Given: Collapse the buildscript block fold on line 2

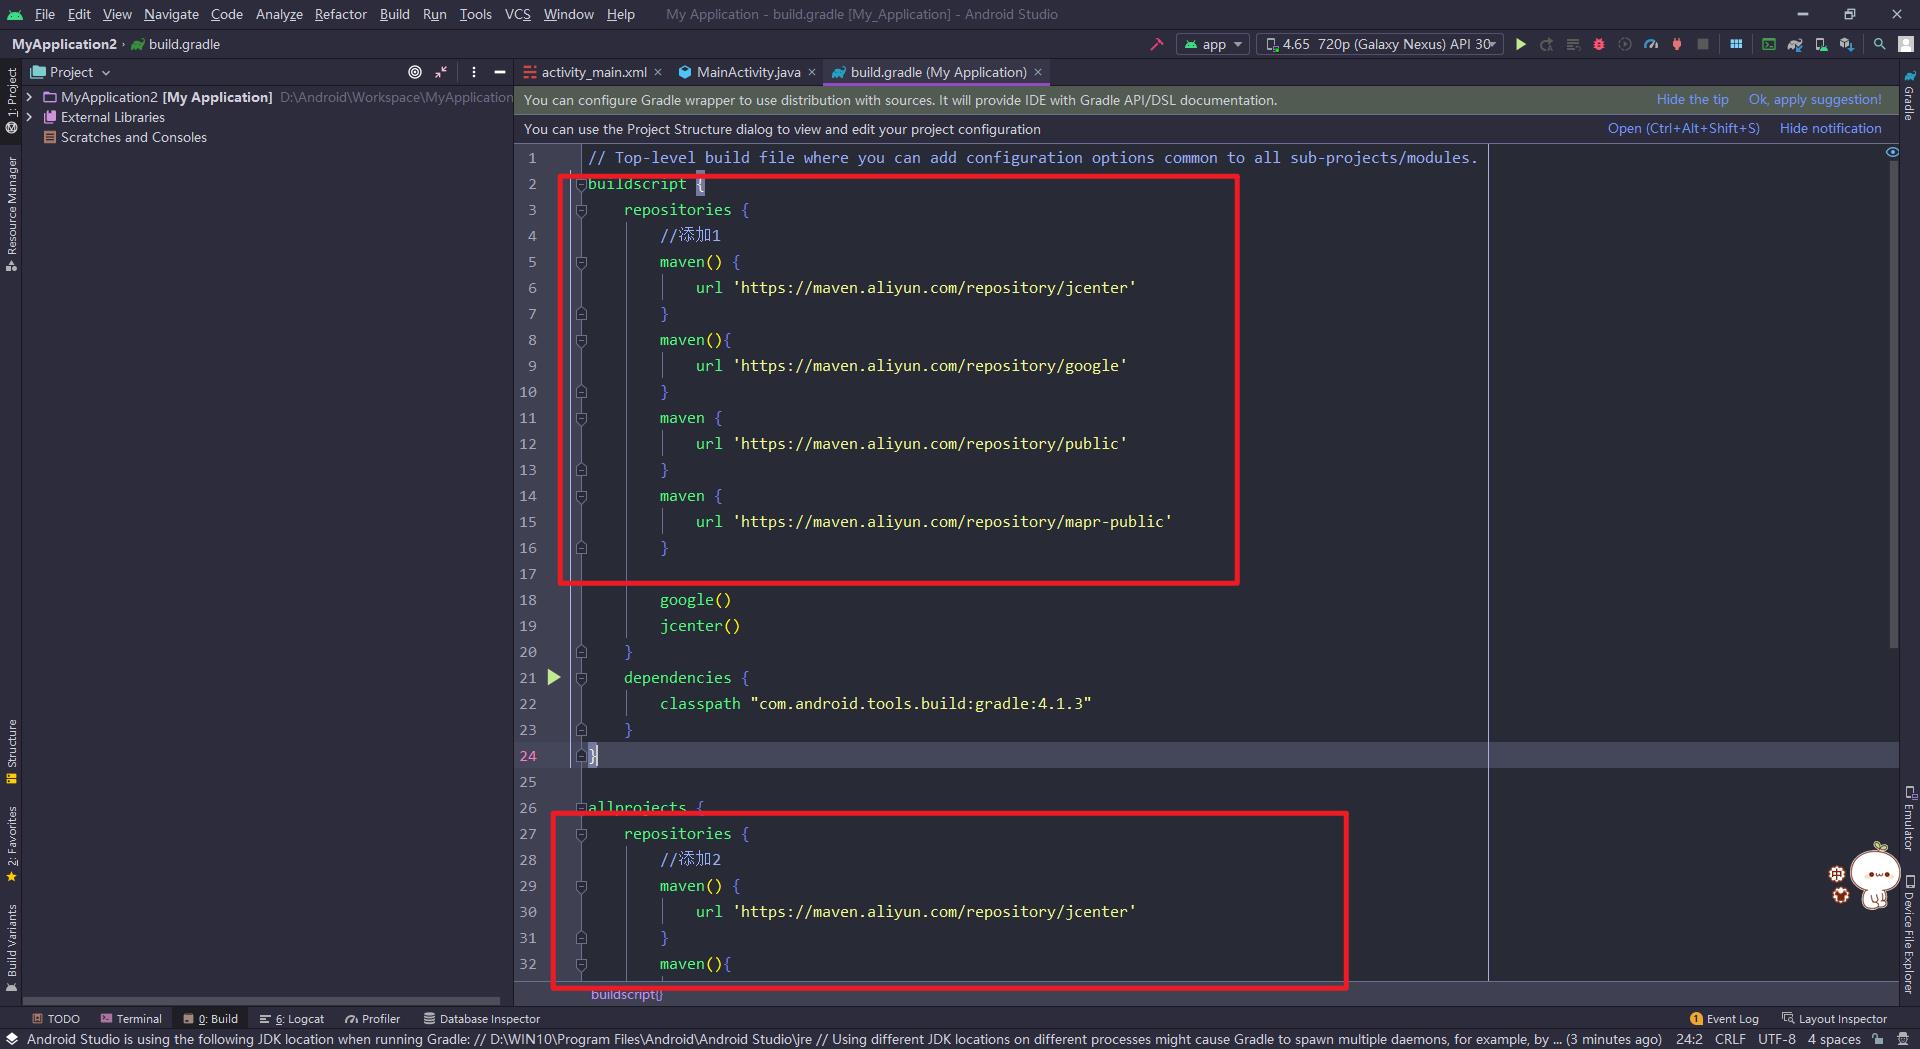Looking at the screenshot, I should coord(581,184).
